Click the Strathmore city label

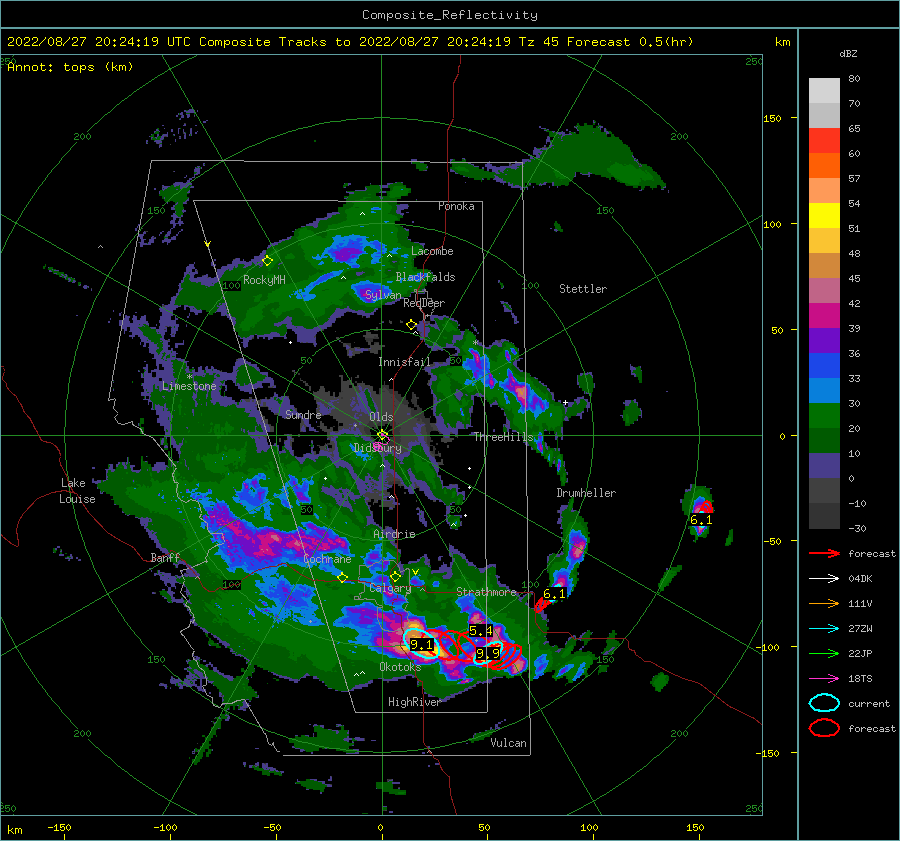tap(487, 592)
